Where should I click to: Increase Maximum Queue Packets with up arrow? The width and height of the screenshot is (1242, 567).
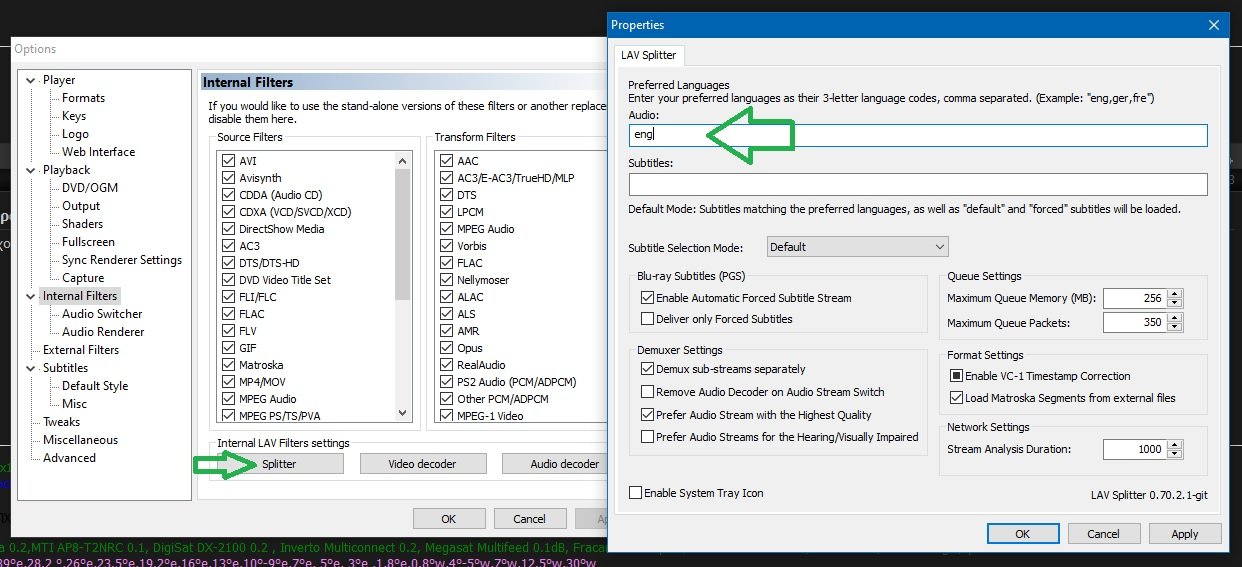pos(1175,318)
